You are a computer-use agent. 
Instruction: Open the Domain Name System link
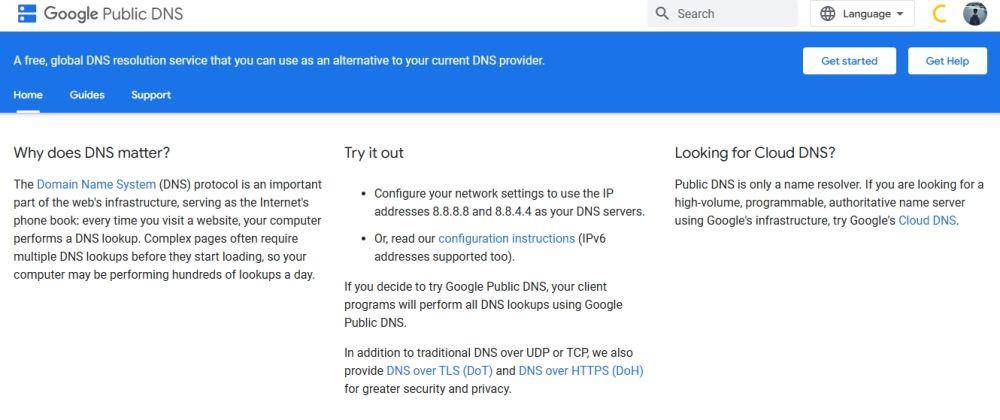click(x=96, y=185)
